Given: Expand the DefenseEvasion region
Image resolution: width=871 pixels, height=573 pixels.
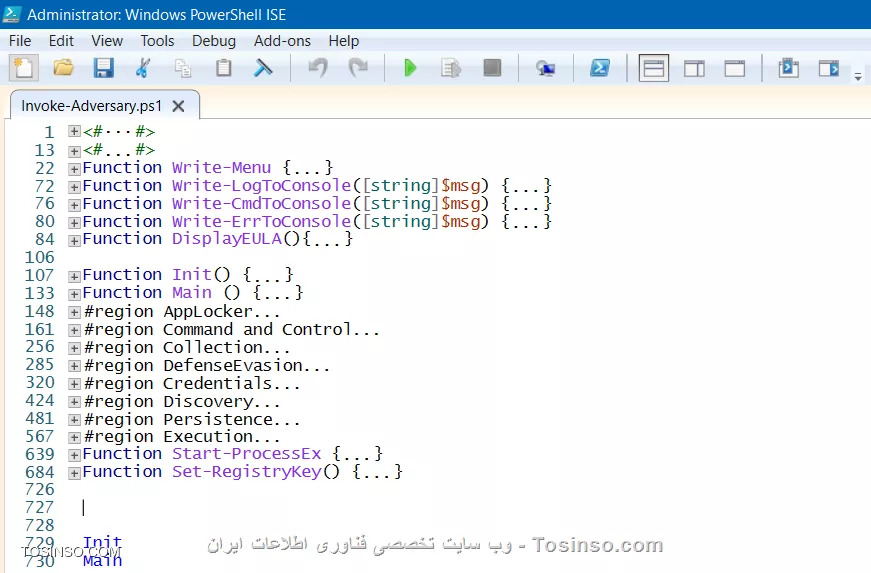Looking at the screenshot, I should pos(74,366).
